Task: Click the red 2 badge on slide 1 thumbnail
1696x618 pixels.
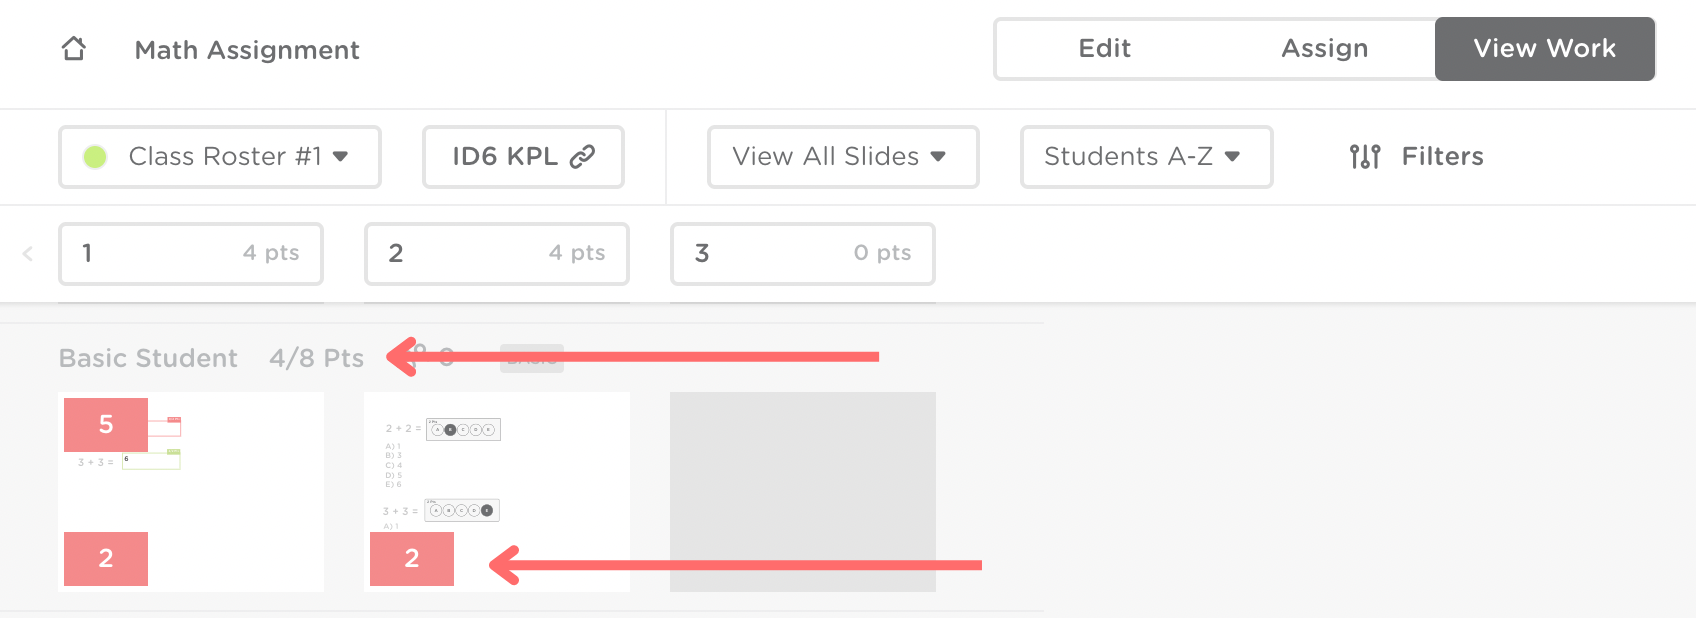Action: pyautogui.click(x=106, y=558)
